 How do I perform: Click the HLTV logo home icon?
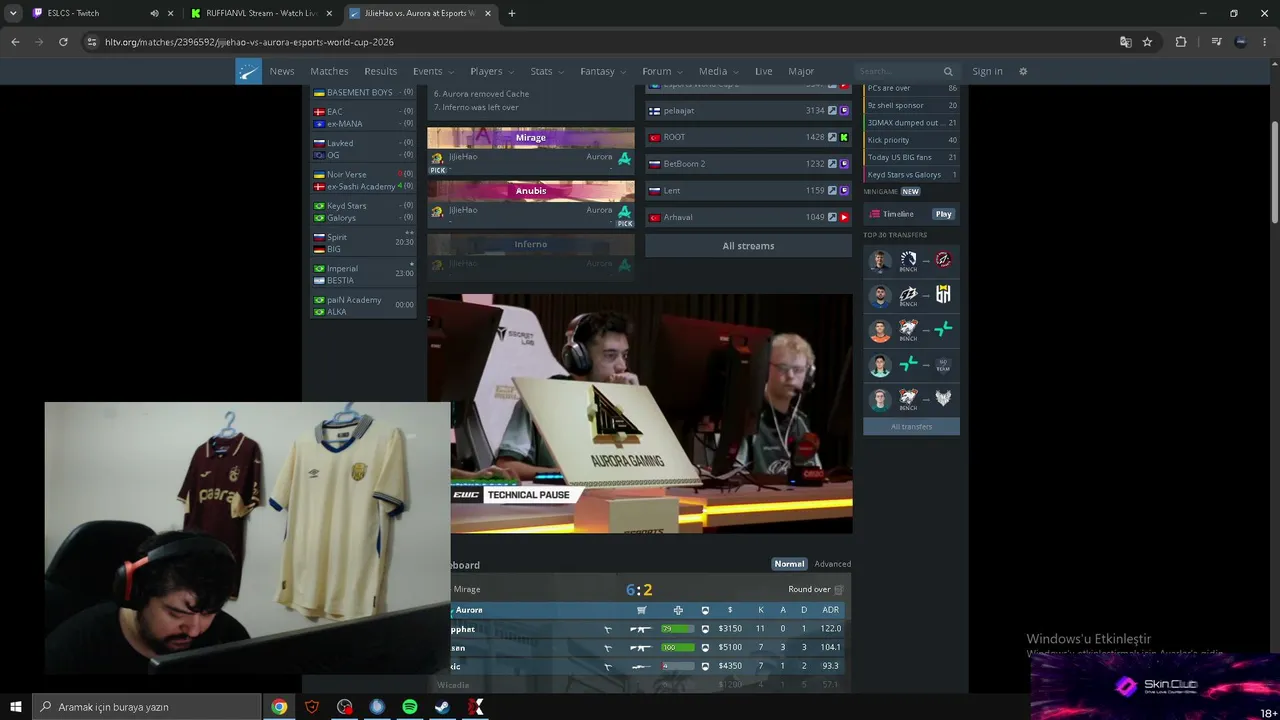(x=248, y=71)
